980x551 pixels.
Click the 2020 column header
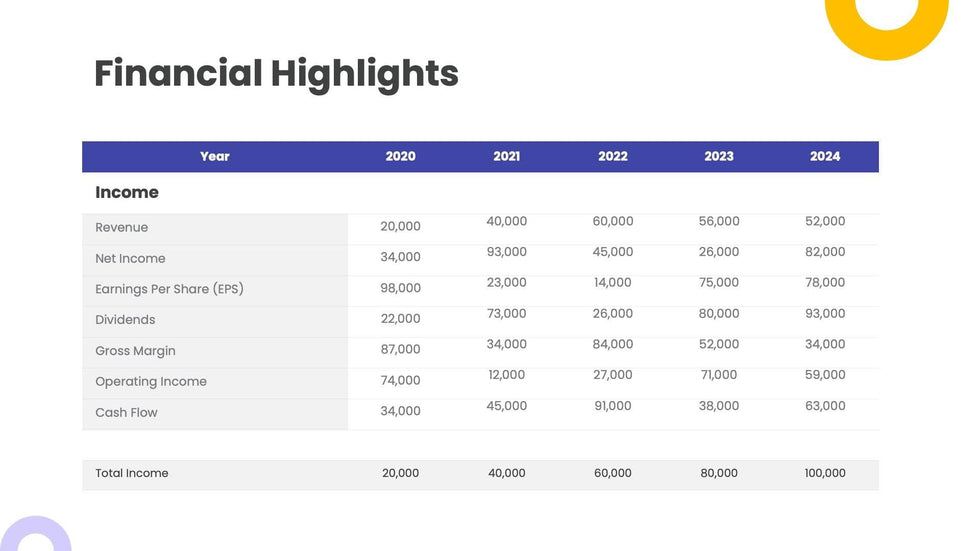point(400,156)
